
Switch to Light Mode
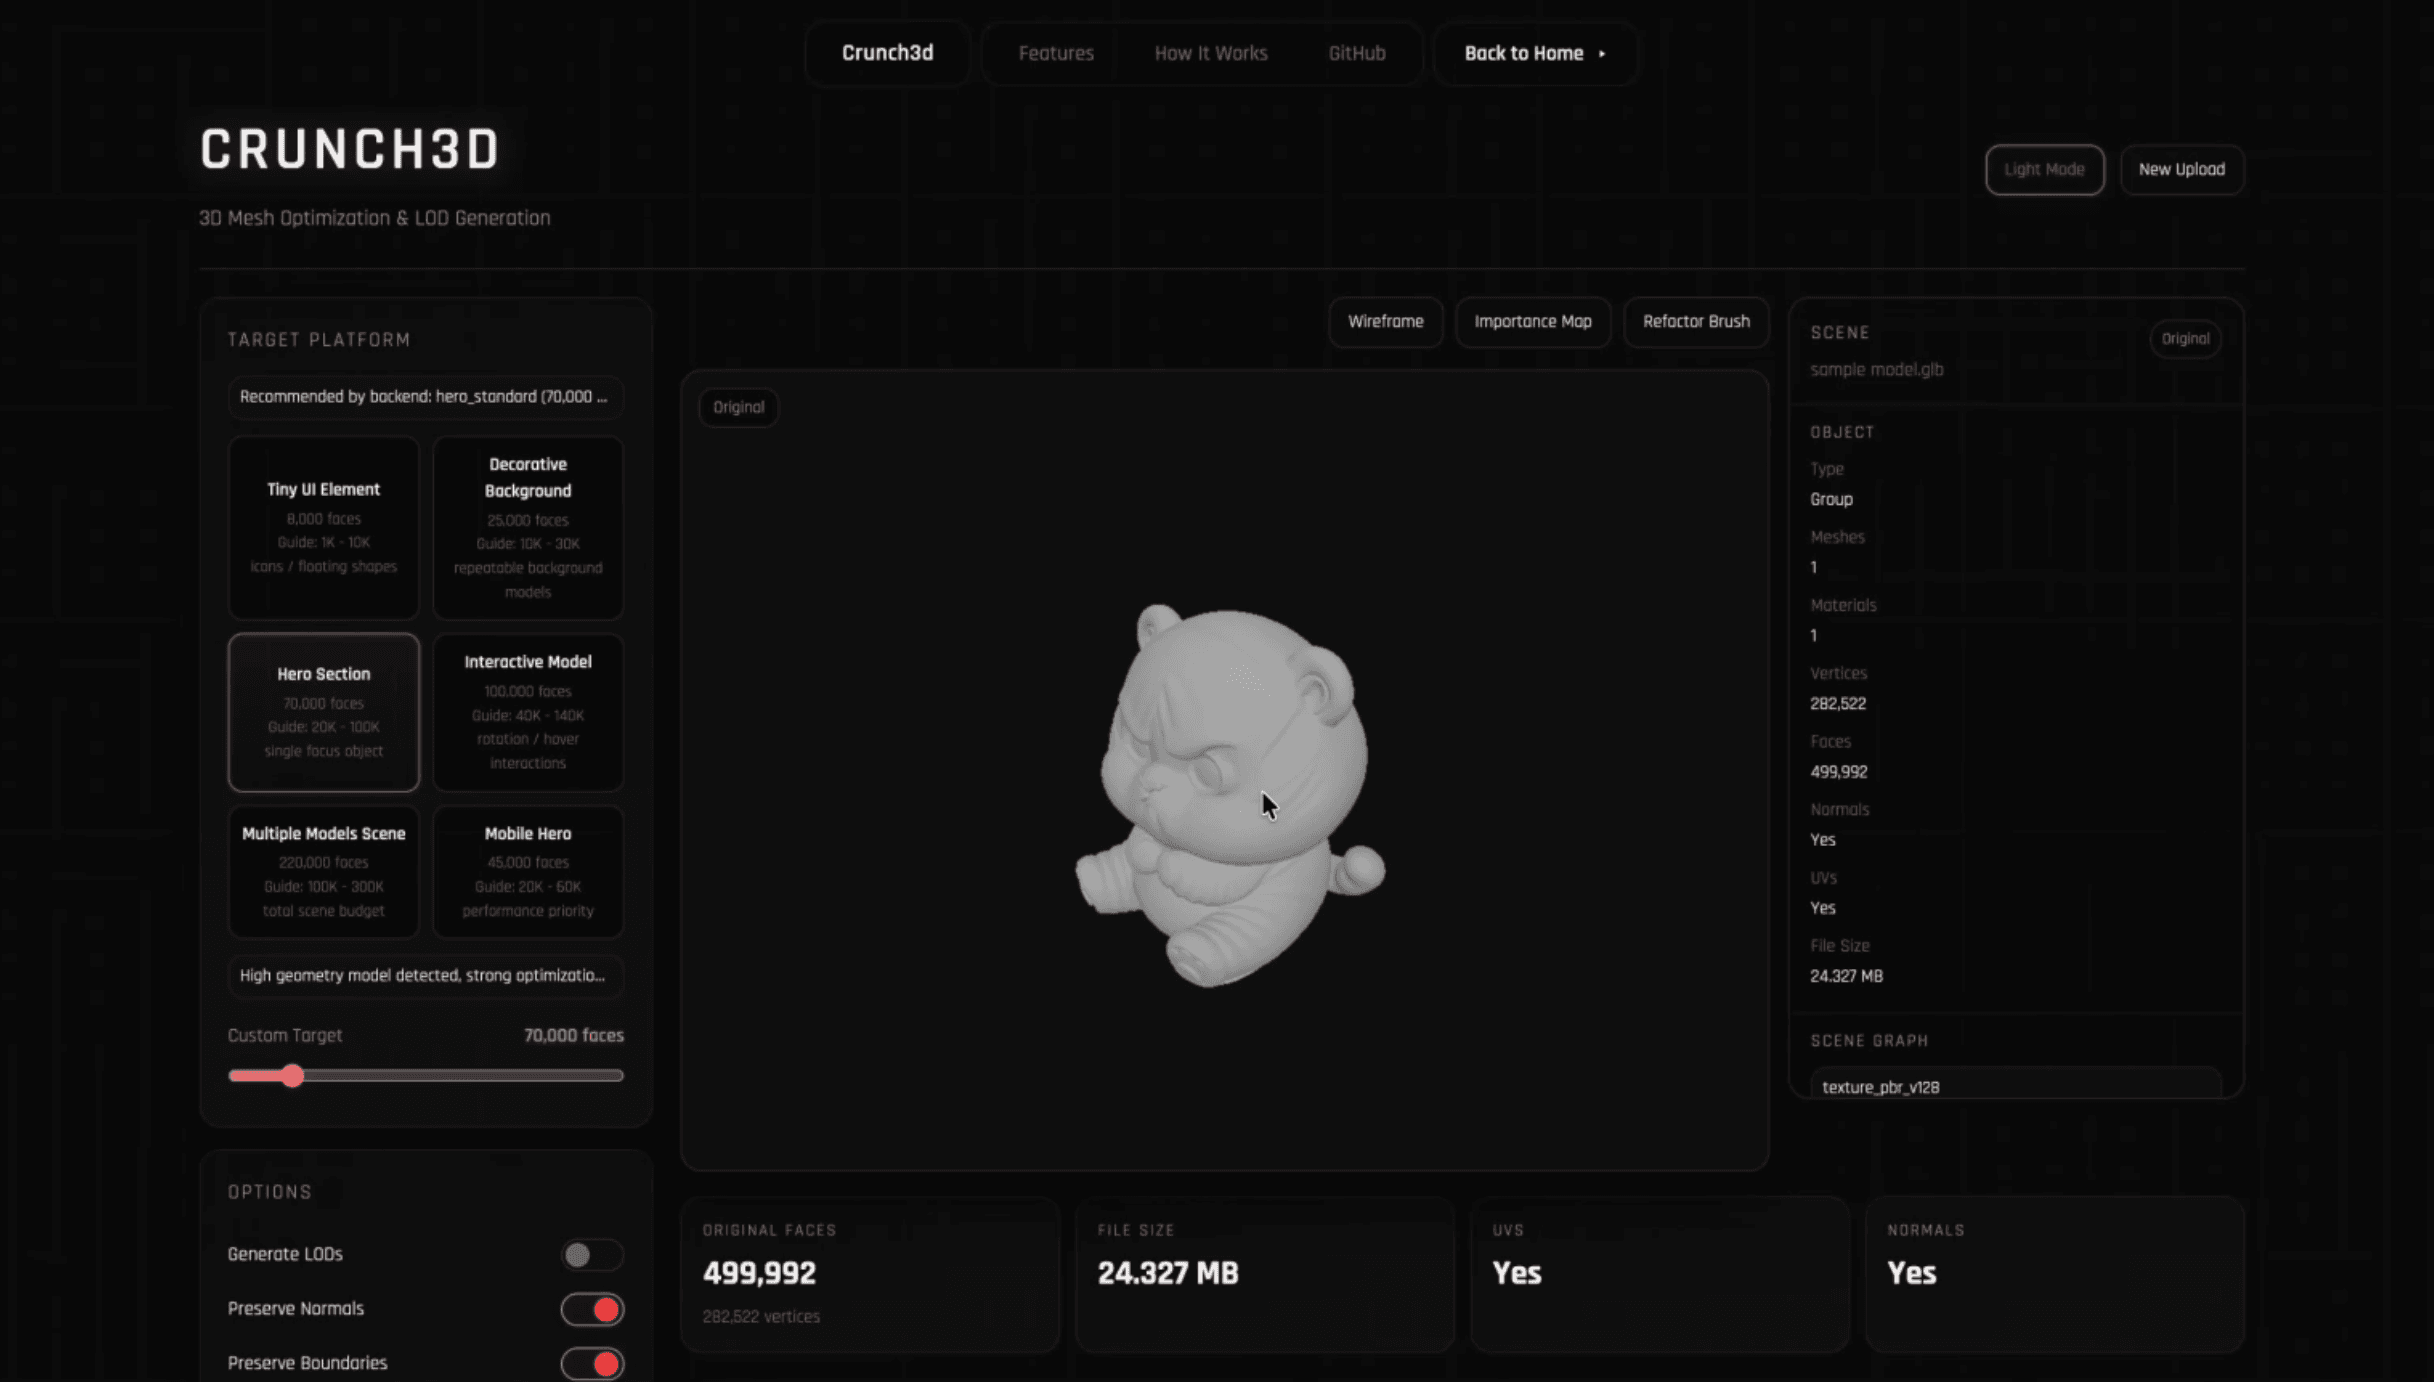coord(2044,169)
